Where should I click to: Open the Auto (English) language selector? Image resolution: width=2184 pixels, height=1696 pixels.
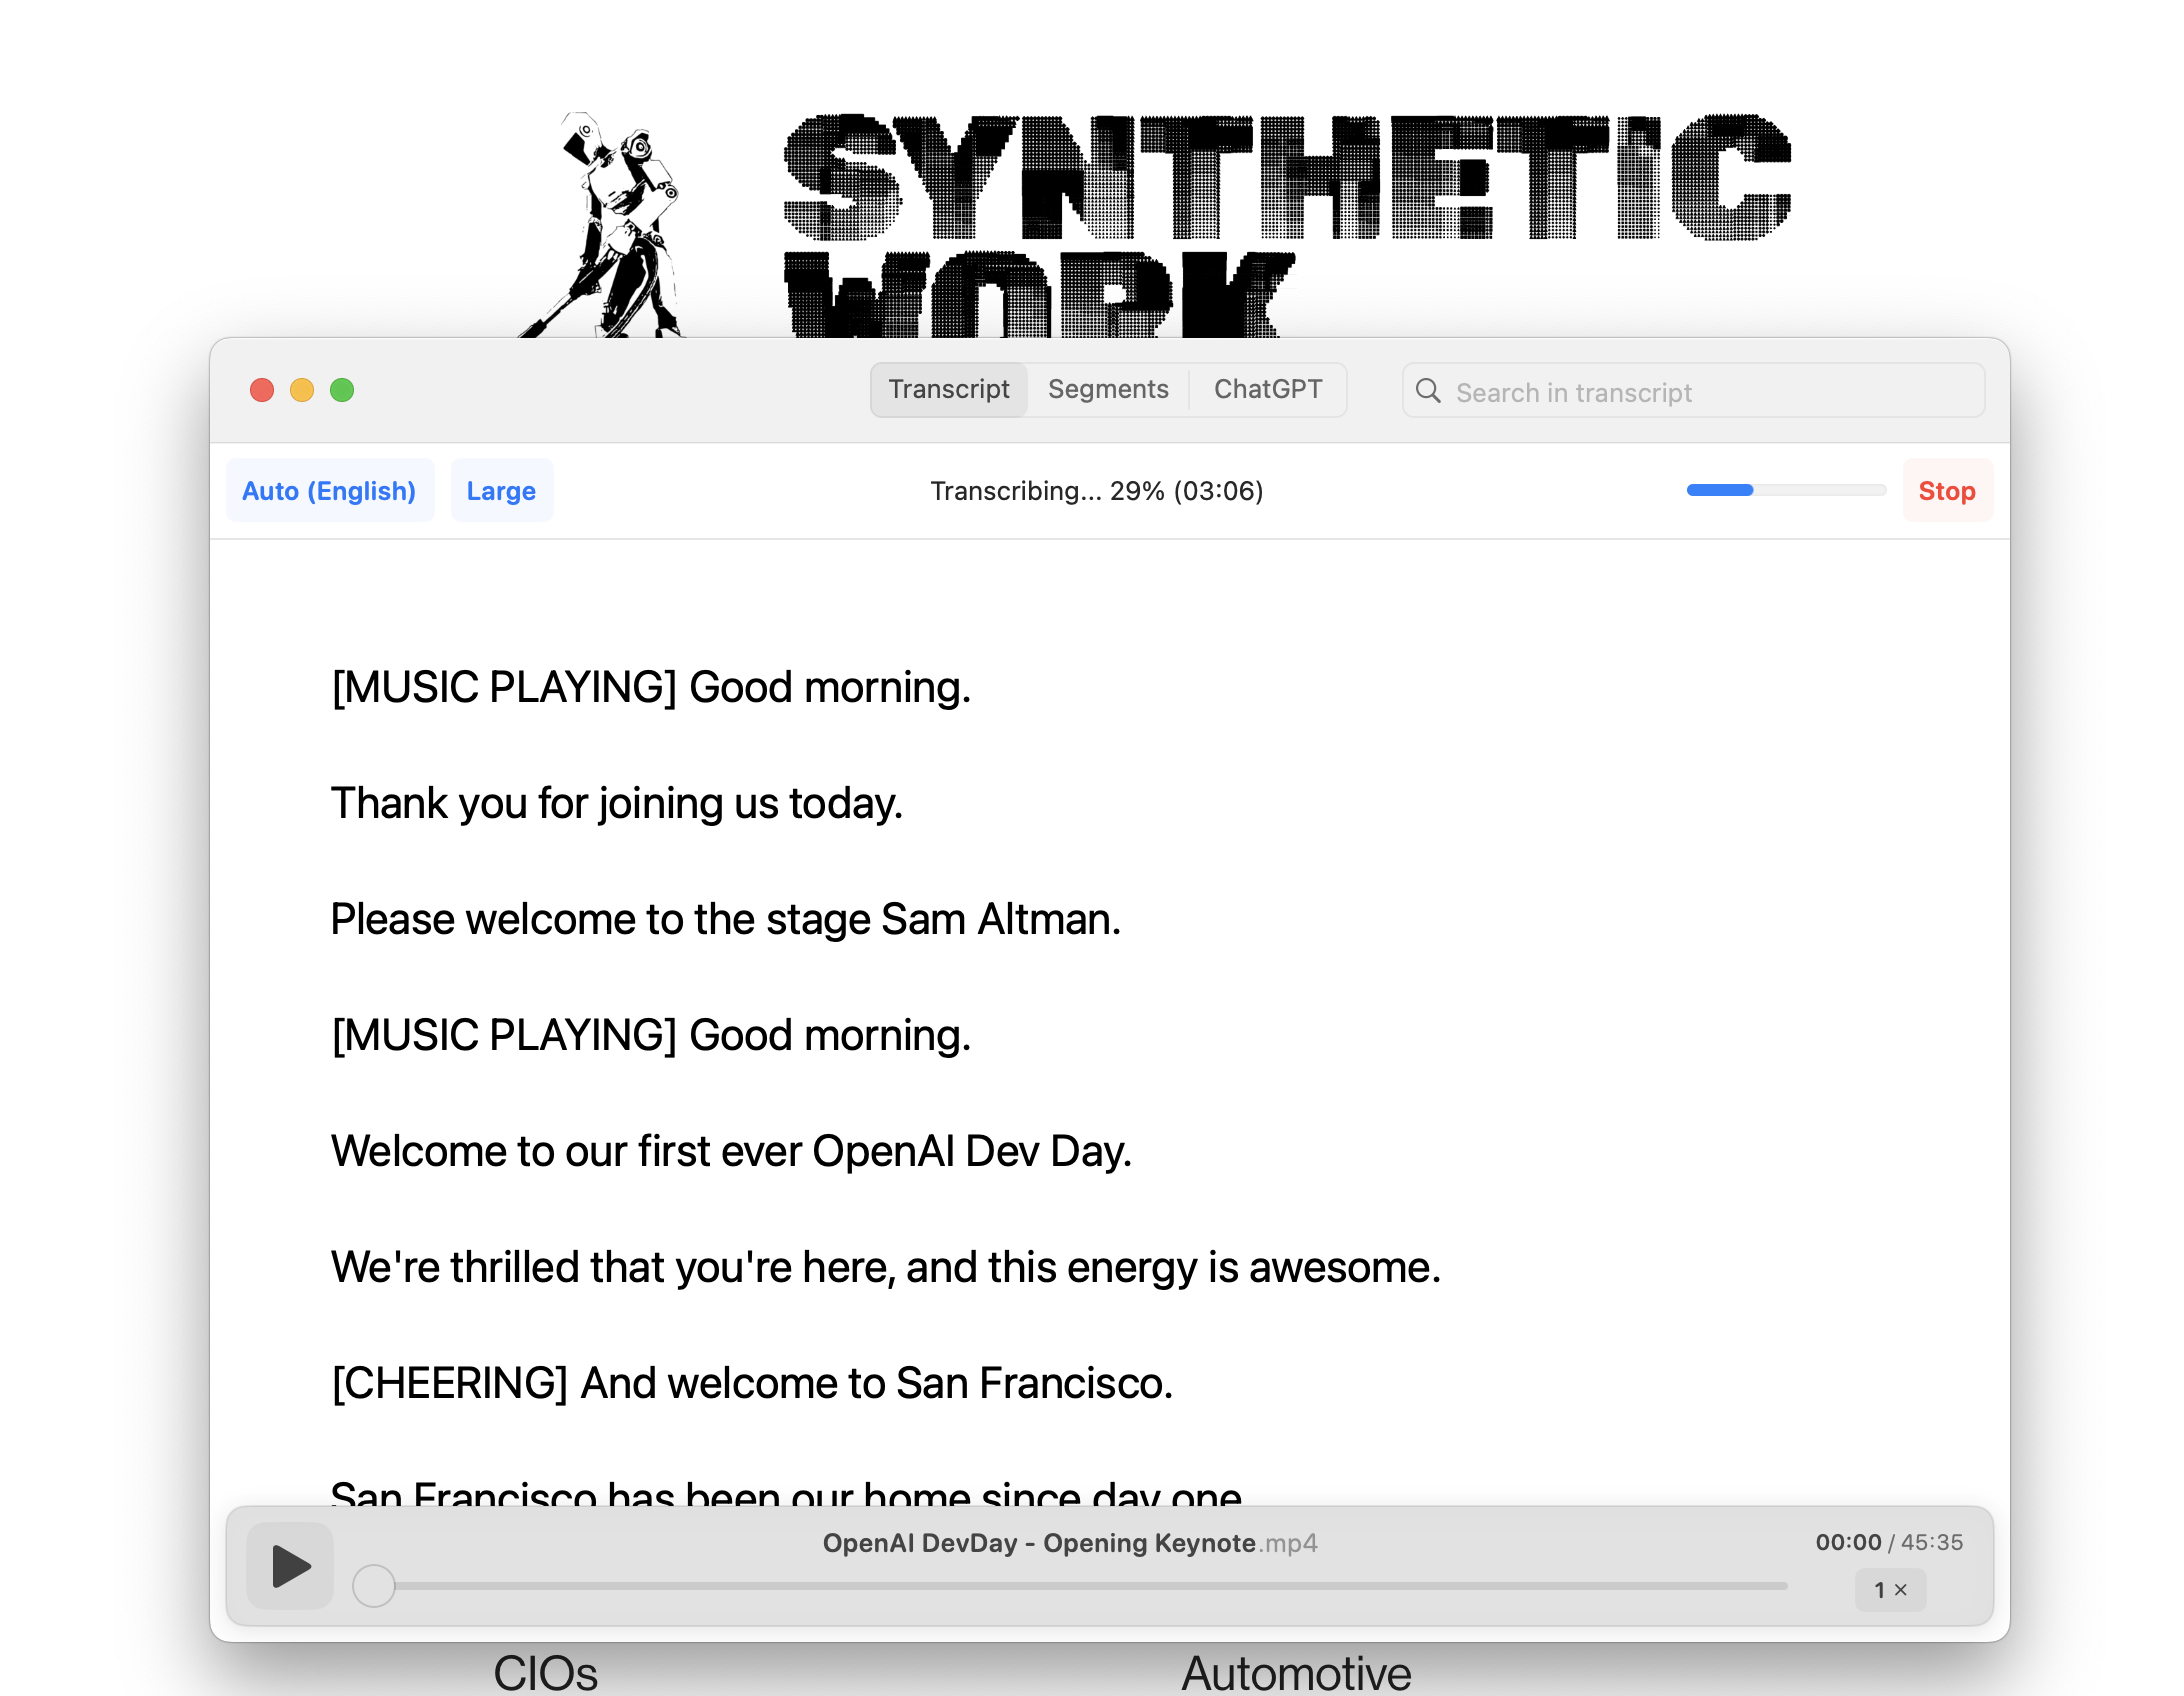pos(329,491)
